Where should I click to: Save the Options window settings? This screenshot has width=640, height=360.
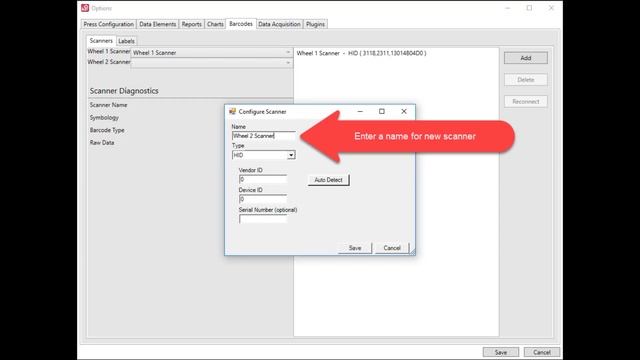(x=501, y=352)
